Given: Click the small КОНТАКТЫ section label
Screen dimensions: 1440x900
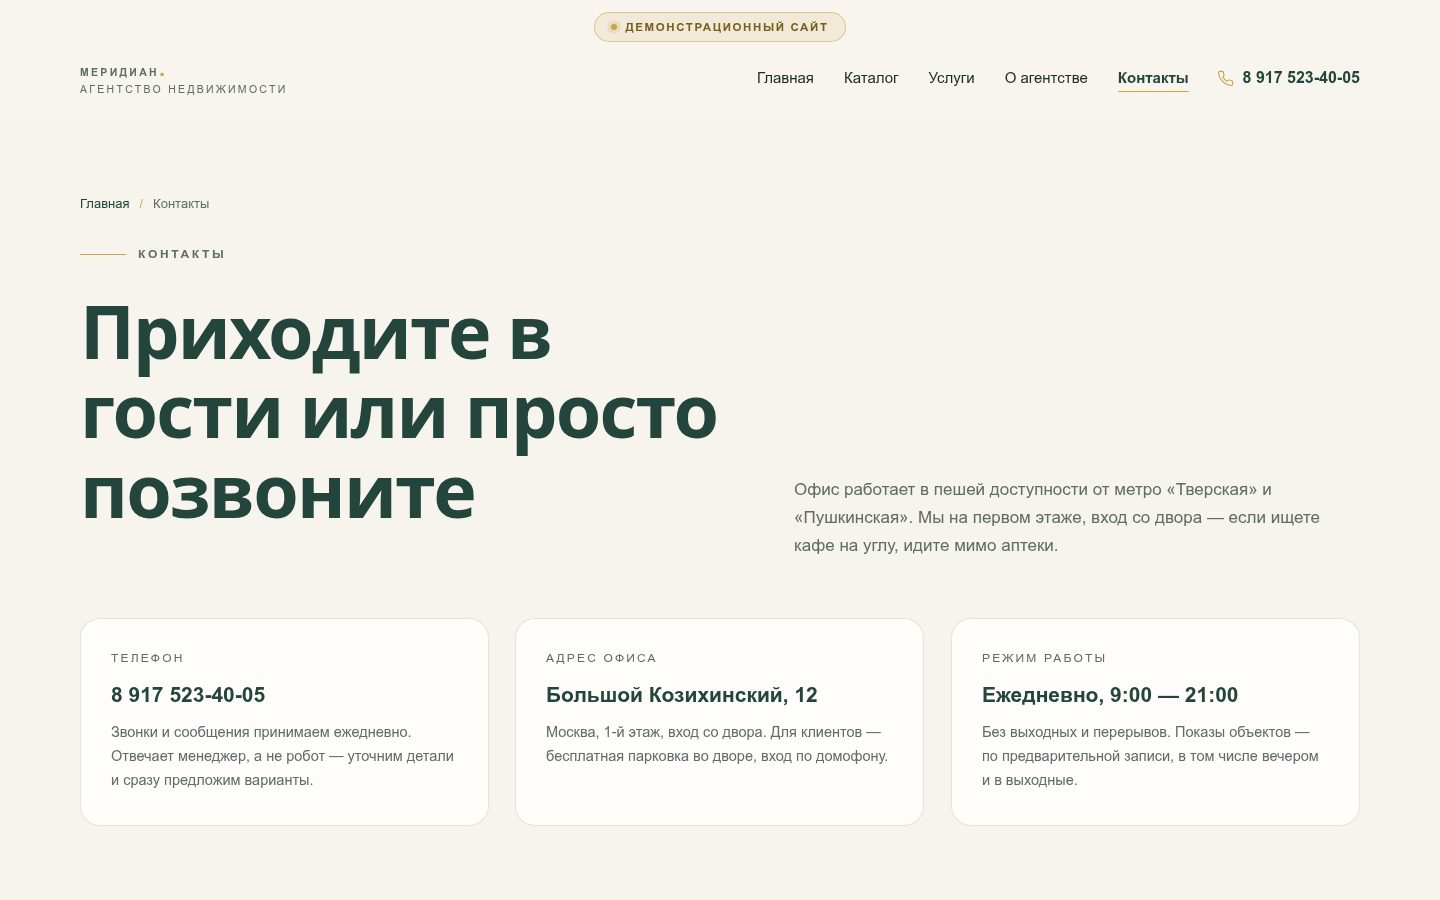Looking at the screenshot, I should tap(181, 254).
